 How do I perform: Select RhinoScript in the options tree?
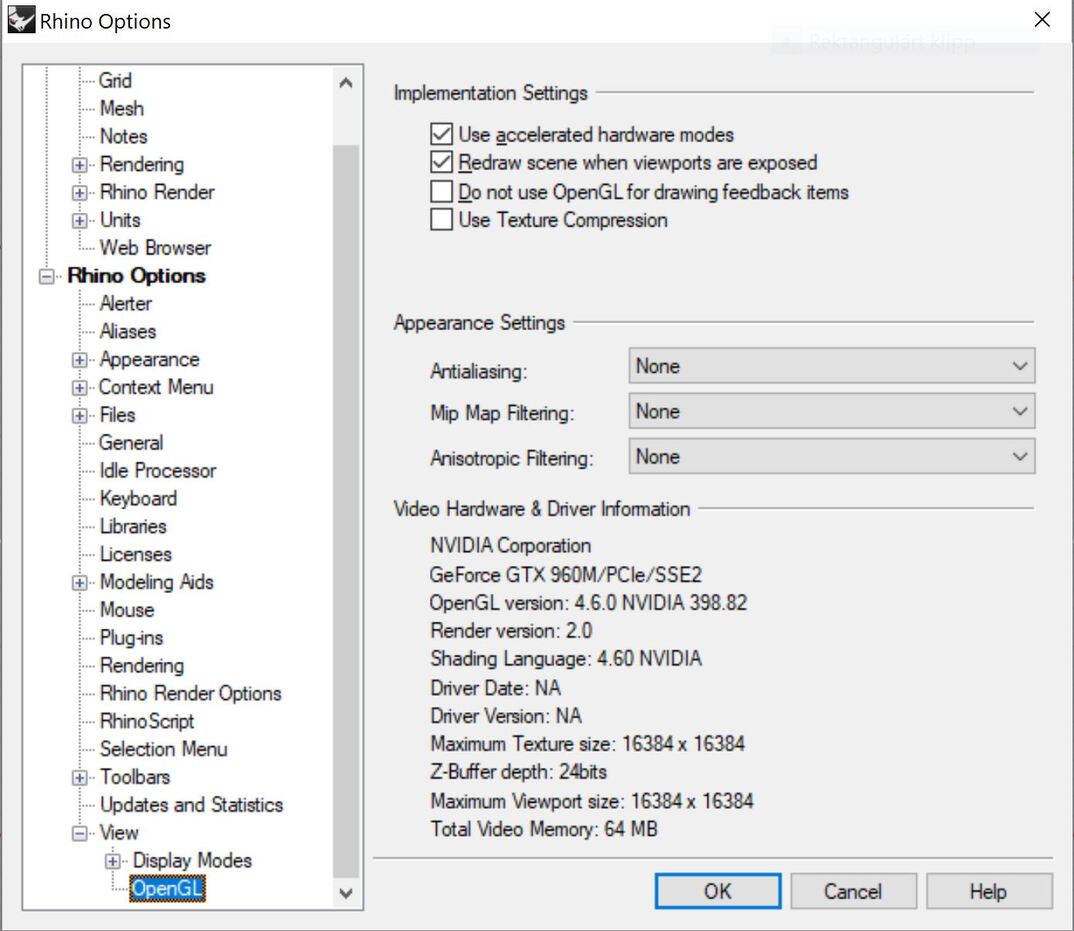147,721
